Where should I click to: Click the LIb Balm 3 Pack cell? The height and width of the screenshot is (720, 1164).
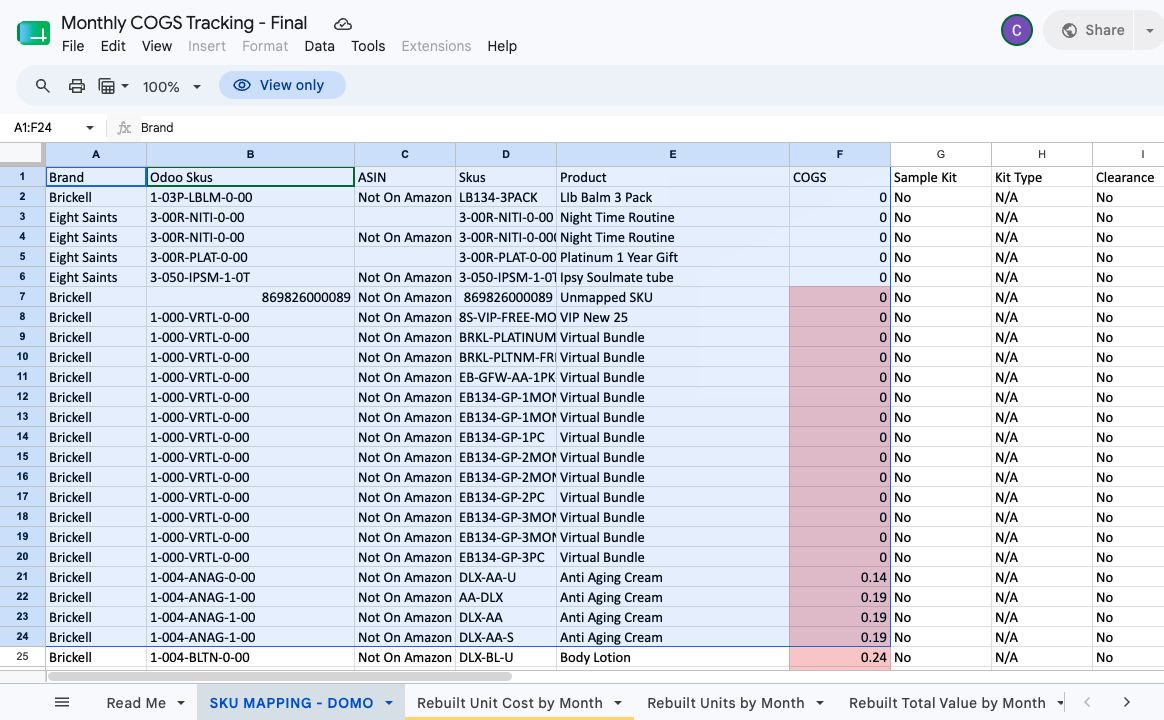click(673, 197)
